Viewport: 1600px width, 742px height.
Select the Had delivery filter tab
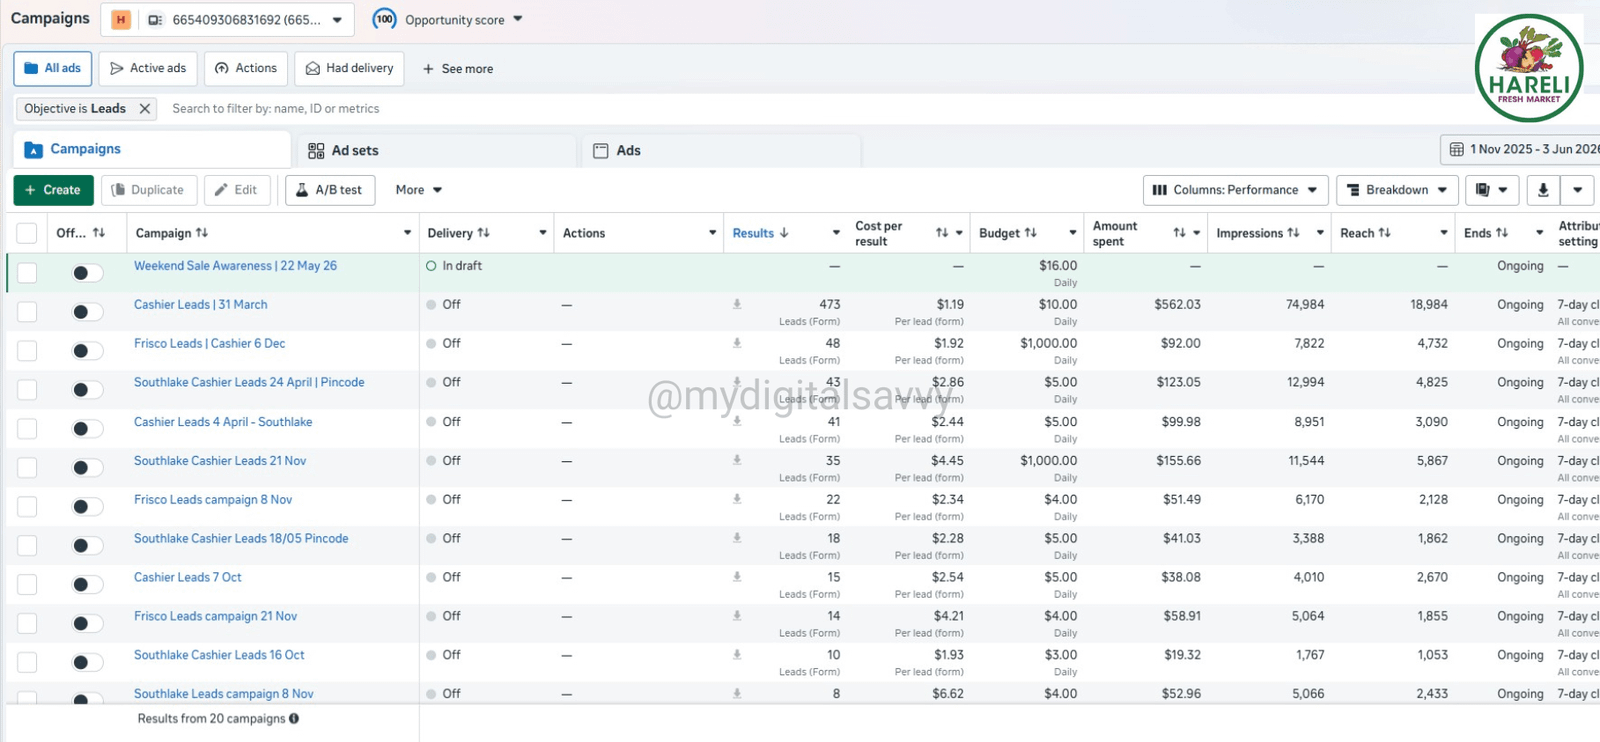coord(350,68)
